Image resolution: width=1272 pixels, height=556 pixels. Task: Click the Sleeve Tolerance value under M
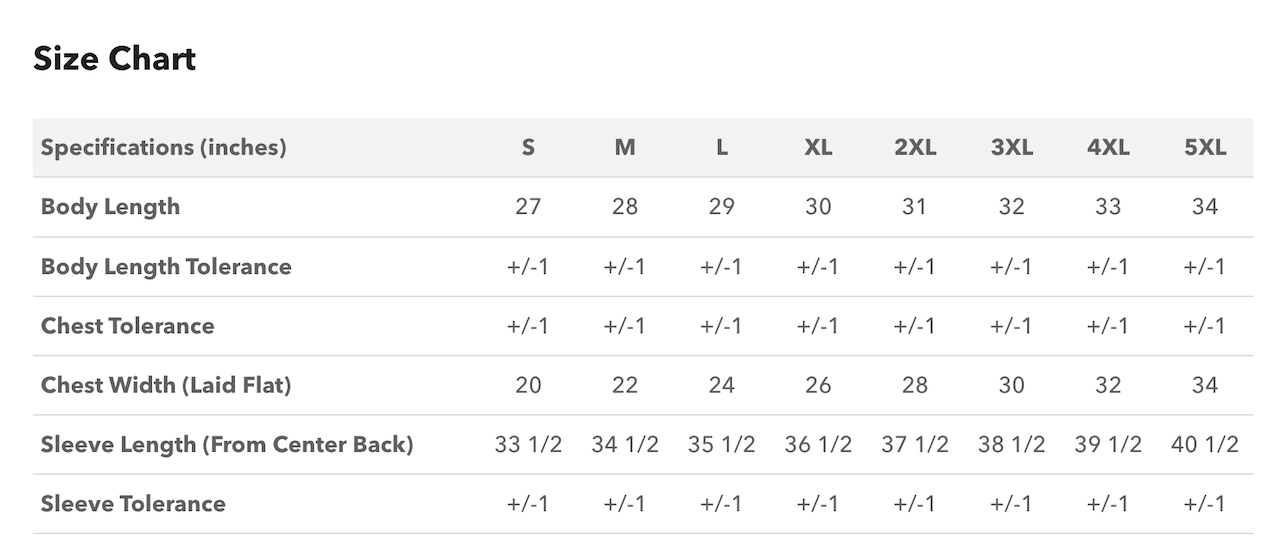point(625,504)
